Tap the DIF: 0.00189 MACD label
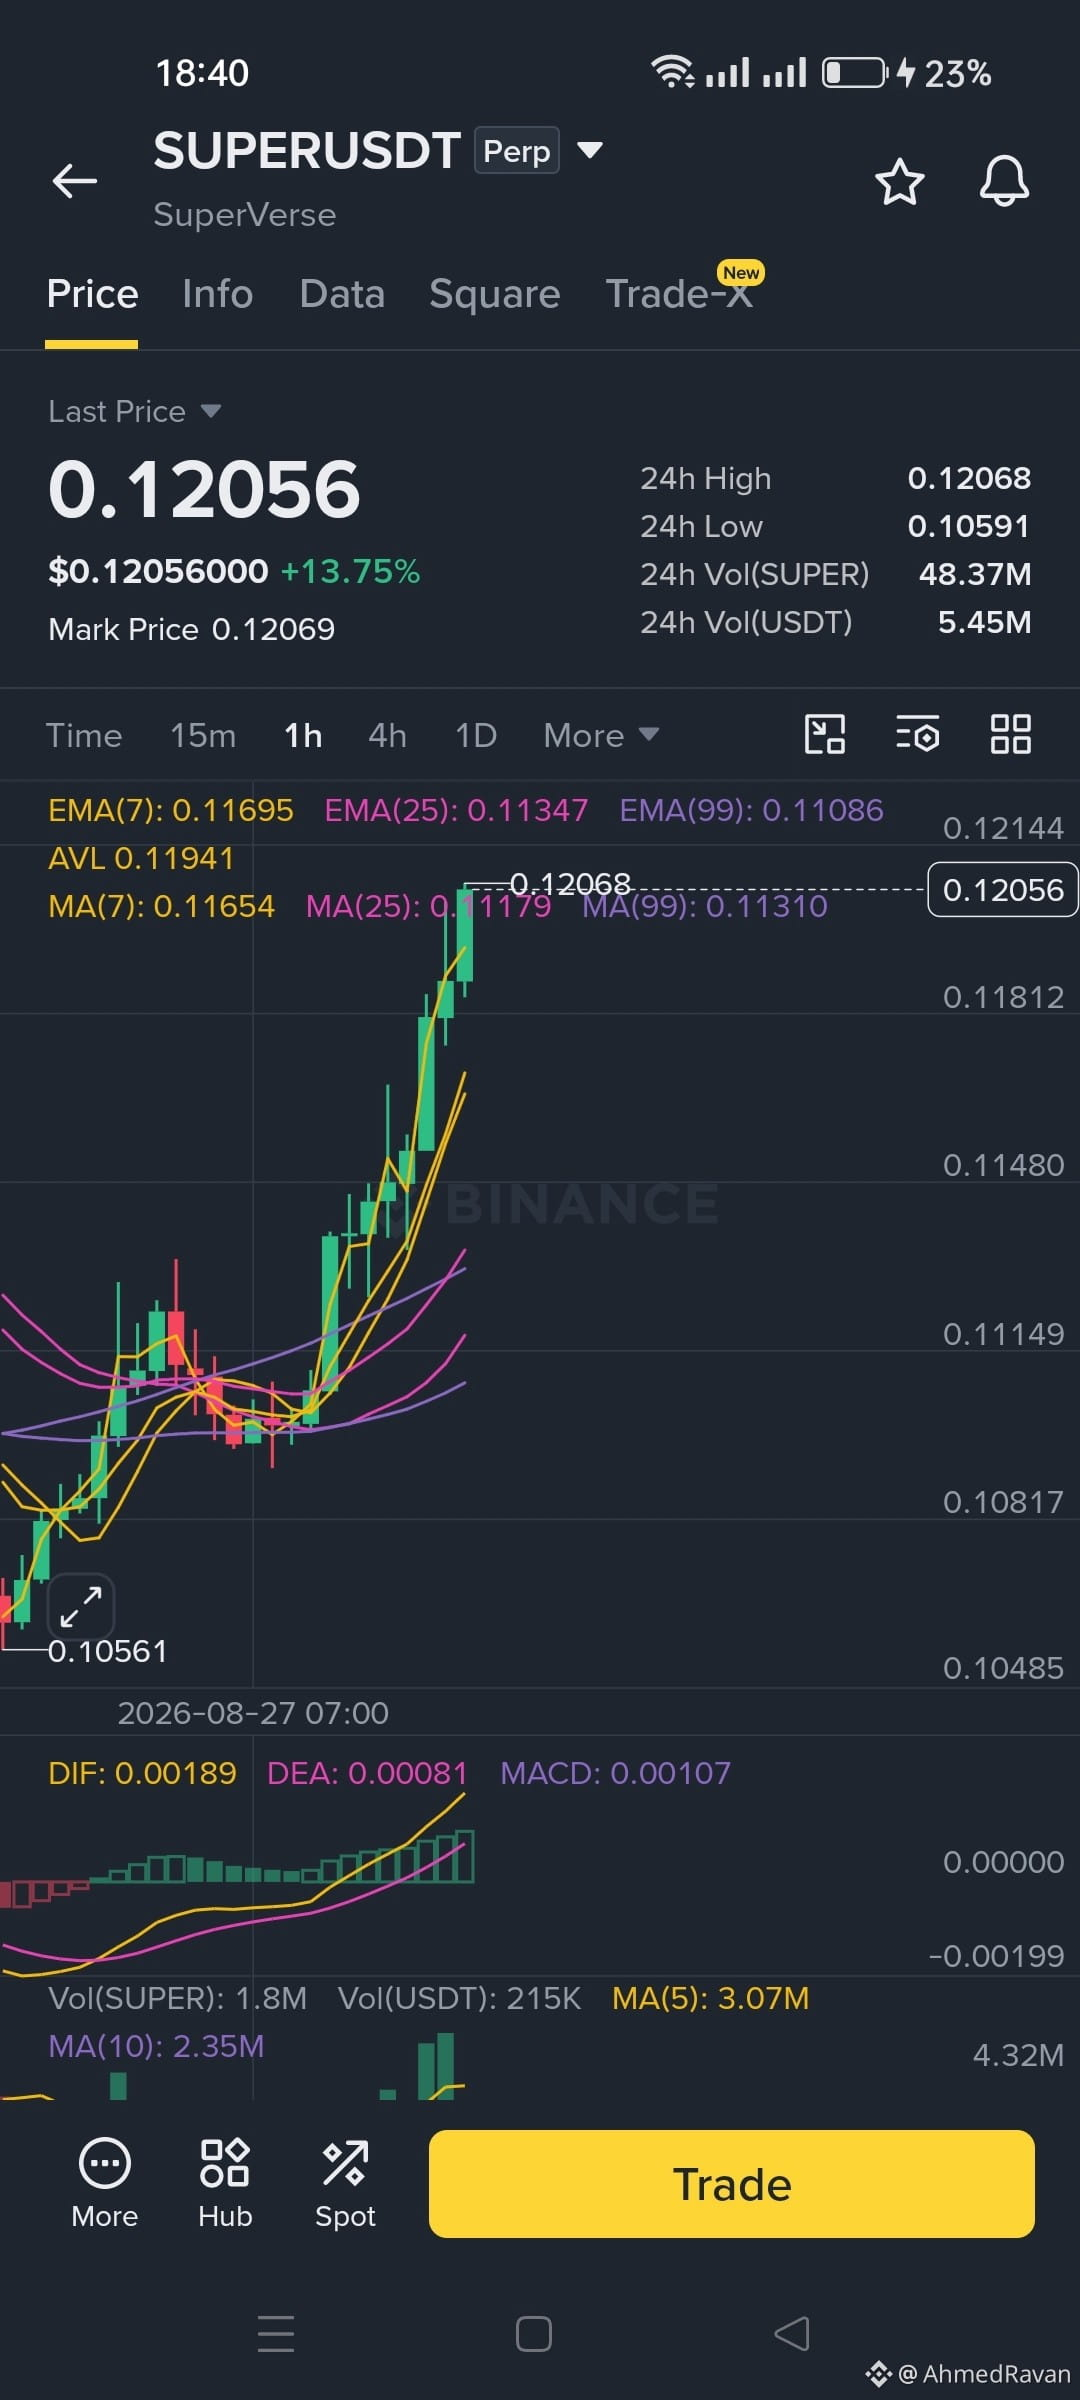The width and height of the screenshot is (1080, 2400). pyautogui.click(x=142, y=1773)
